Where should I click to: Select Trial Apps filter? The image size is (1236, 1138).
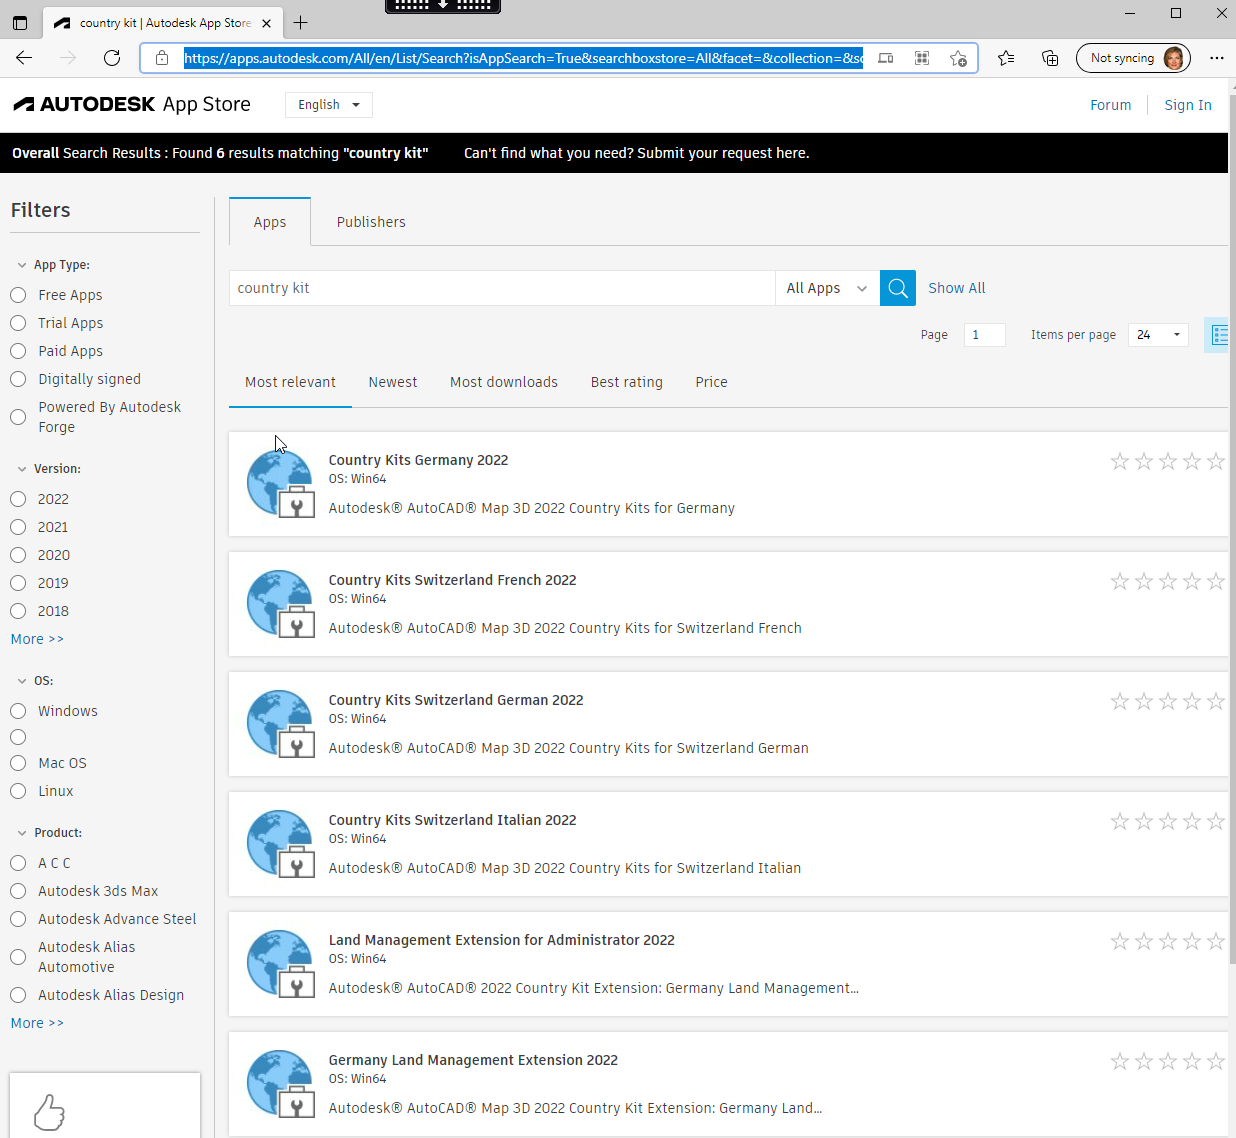pos(18,323)
